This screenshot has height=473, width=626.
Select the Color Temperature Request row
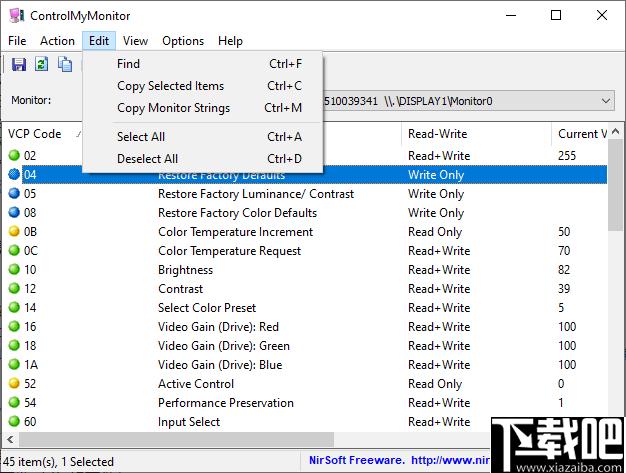click(x=307, y=251)
